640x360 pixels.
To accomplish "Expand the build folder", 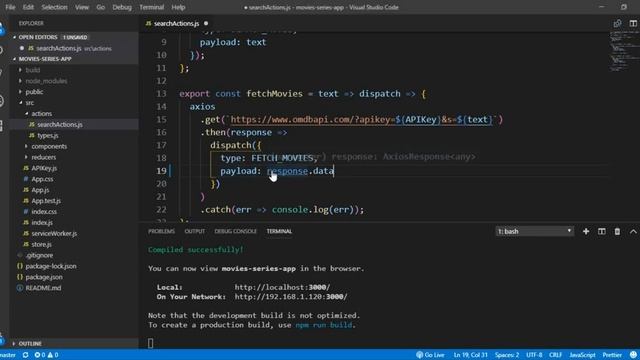I will 33,70.
